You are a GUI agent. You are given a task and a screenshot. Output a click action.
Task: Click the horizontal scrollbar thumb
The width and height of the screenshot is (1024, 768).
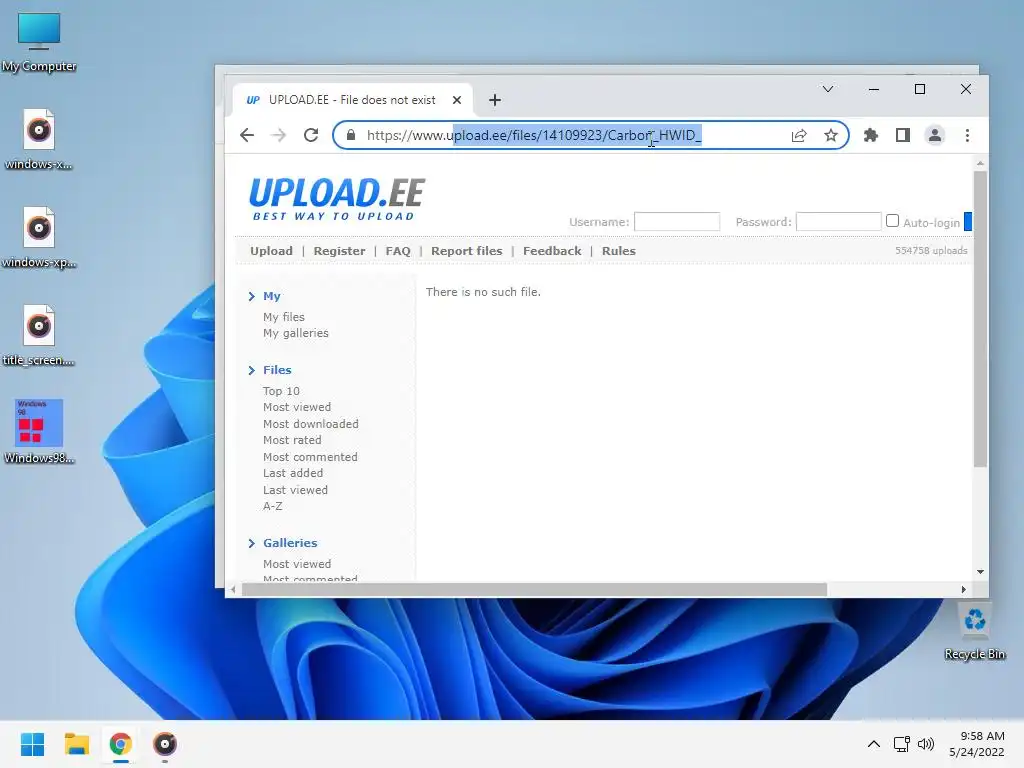tap(534, 590)
